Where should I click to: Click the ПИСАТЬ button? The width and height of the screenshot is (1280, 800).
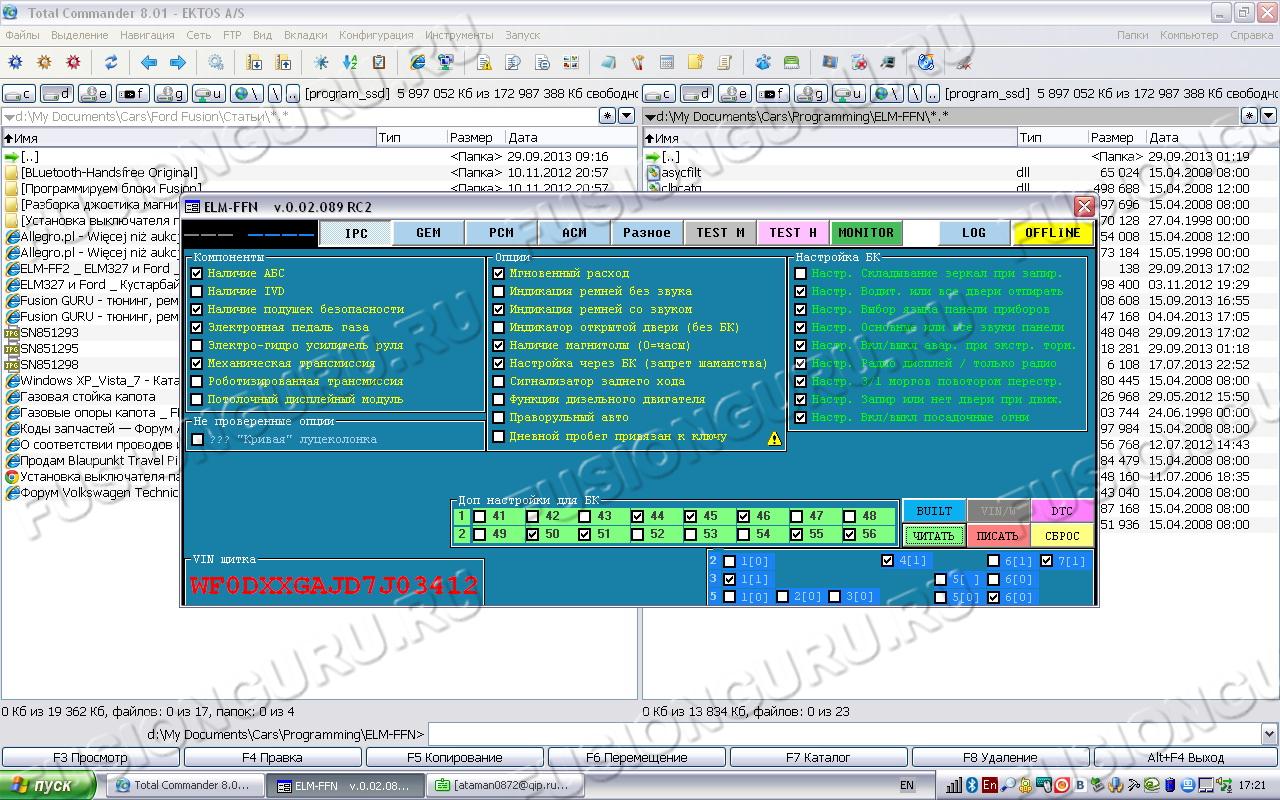[998, 536]
